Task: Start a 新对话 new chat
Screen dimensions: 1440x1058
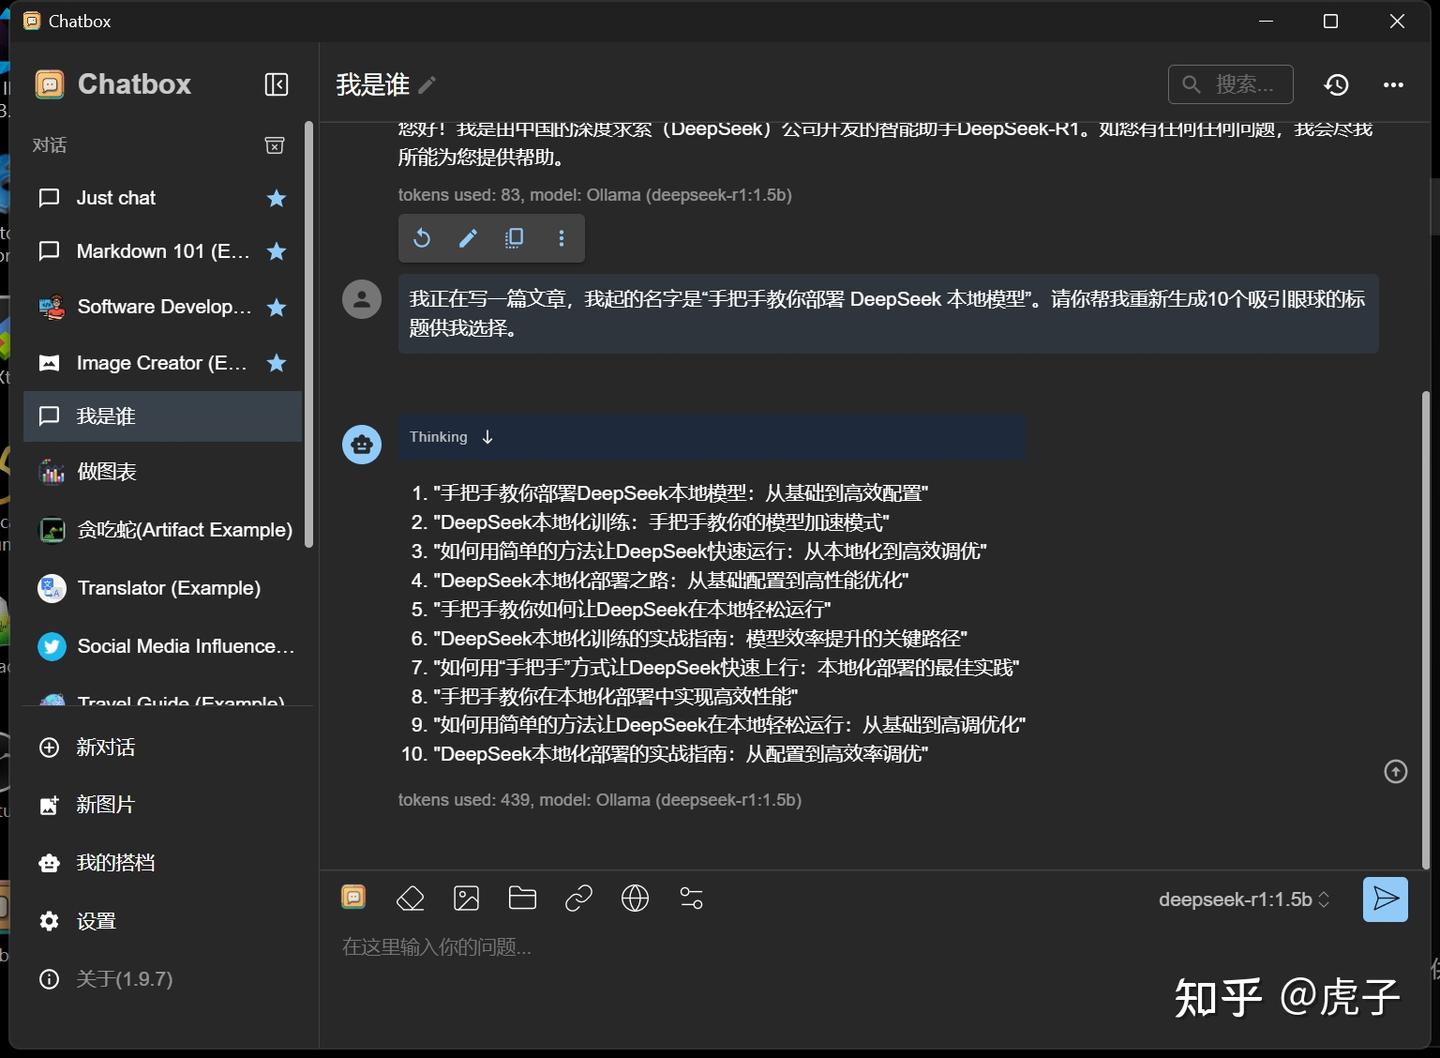Action: tap(105, 747)
